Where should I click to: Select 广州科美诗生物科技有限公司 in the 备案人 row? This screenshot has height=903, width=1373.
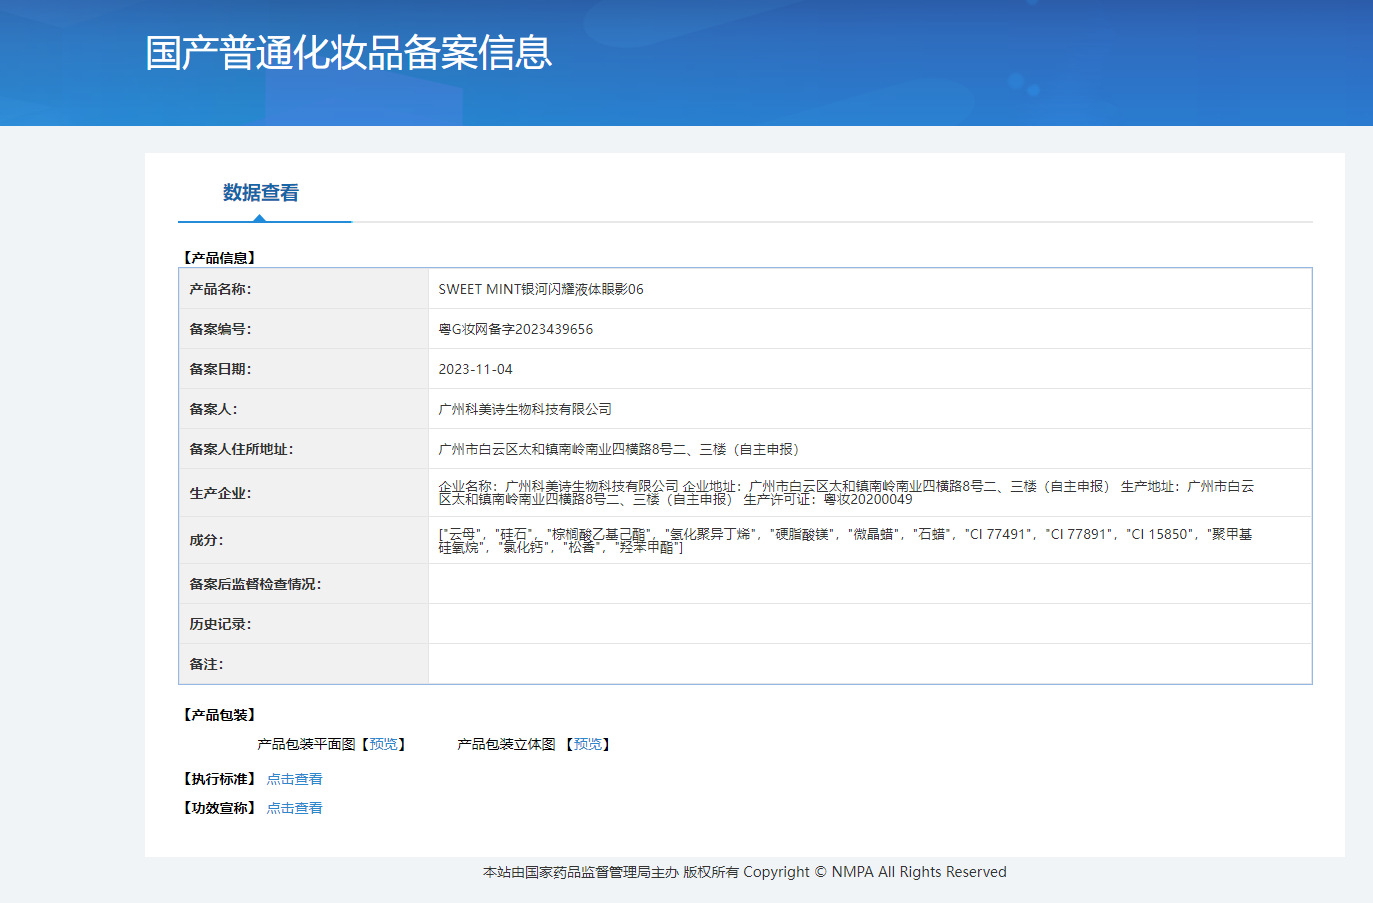tap(525, 409)
